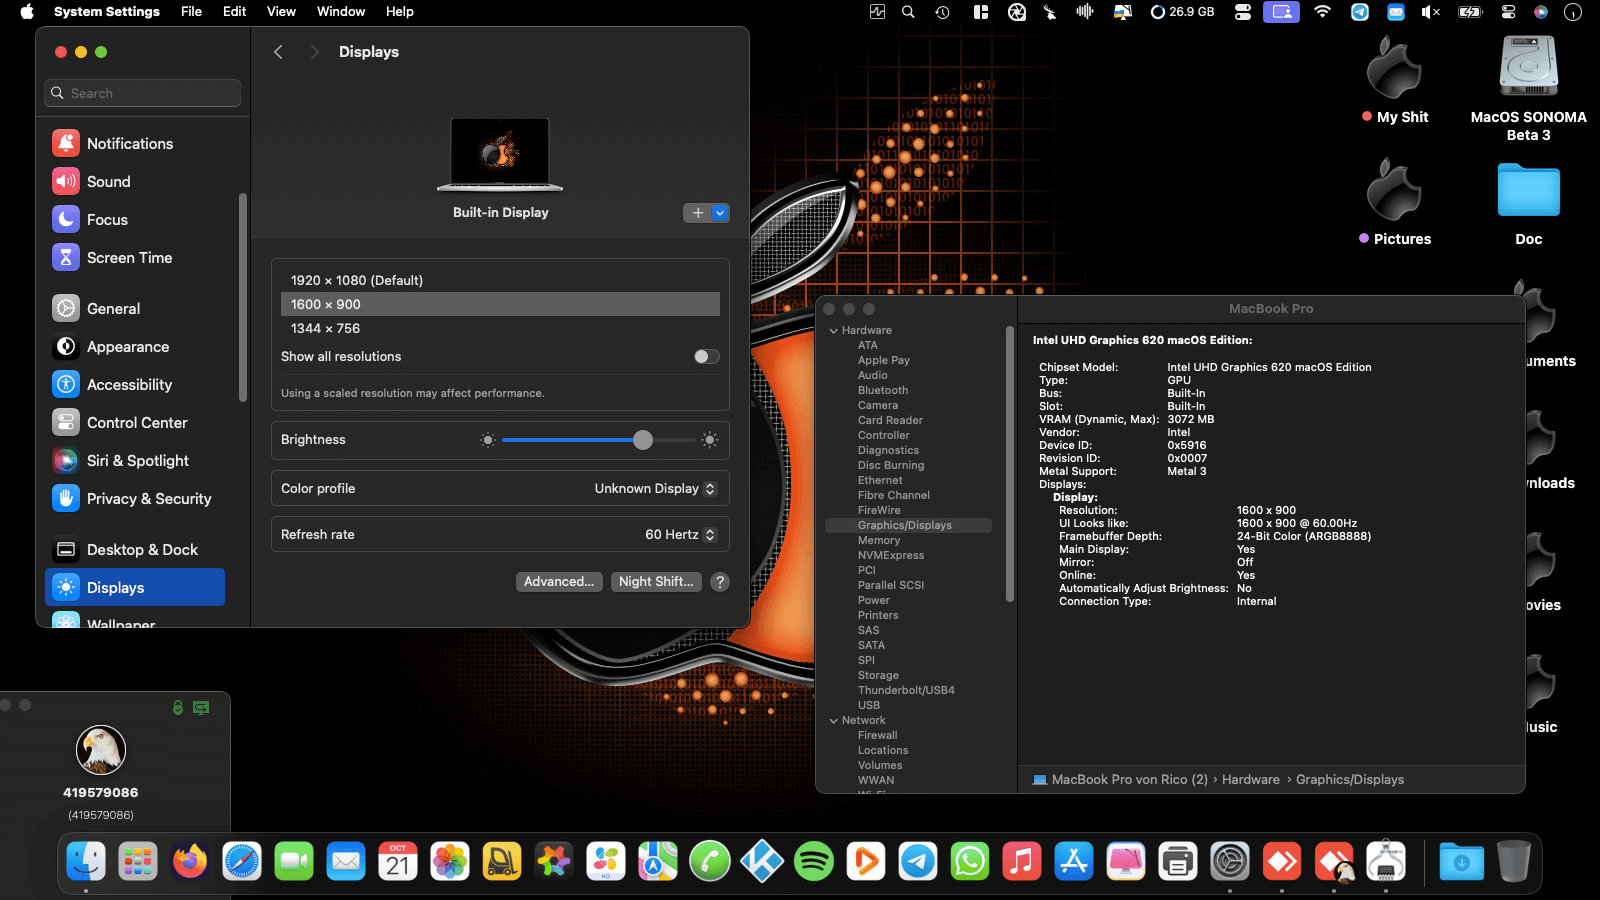
Task: Open the Color profile popup menu
Action: click(x=656, y=489)
